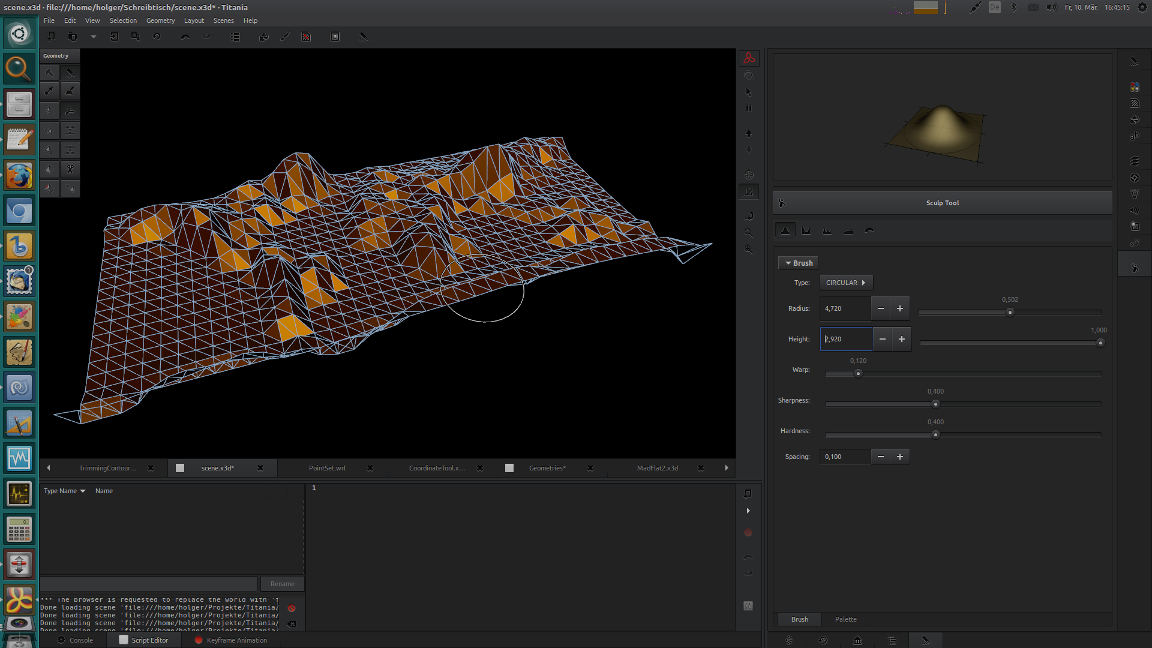Click the Sharpness slider handle
Screen dimensions: 1152x648
point(935,404)
